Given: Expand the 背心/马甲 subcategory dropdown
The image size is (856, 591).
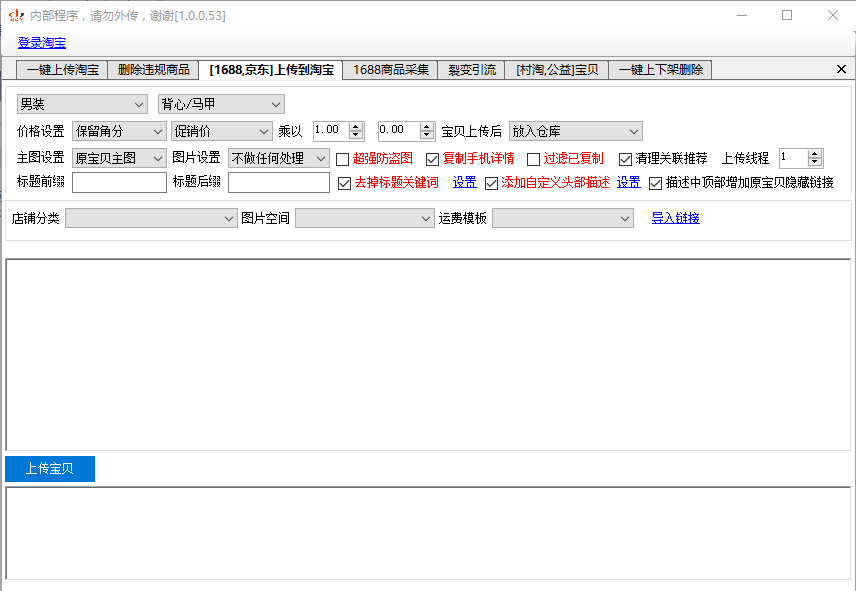Looking at the screenshot, I should pos(221,104).
